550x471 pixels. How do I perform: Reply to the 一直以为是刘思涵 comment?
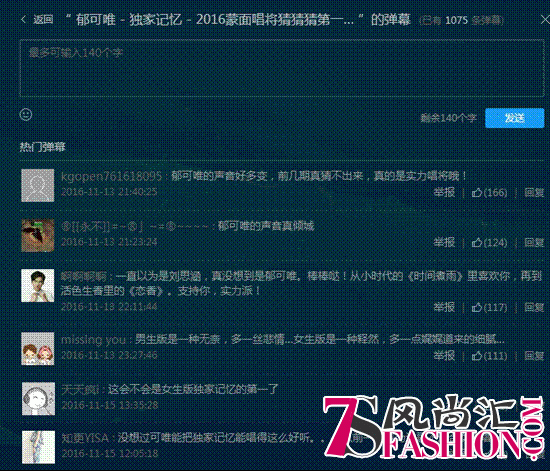pos(534,307)
